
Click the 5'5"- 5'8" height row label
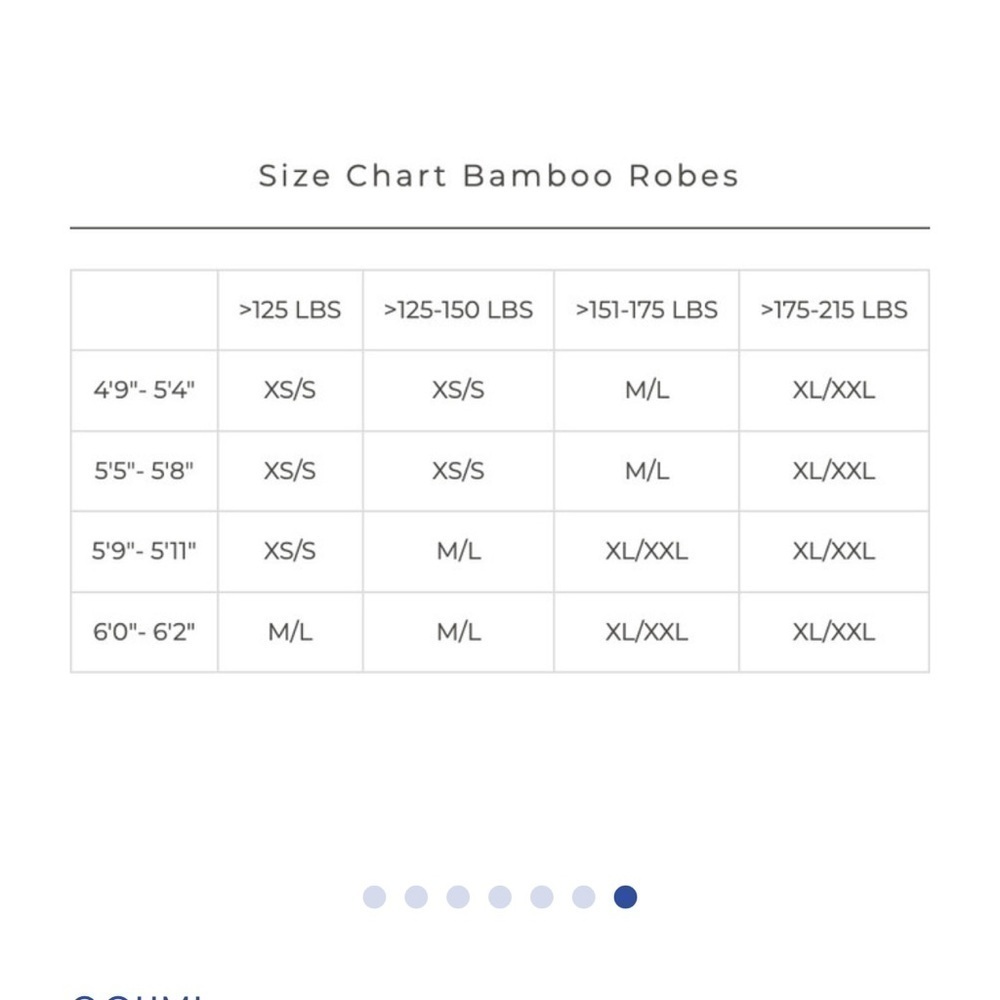coord(144,471)
